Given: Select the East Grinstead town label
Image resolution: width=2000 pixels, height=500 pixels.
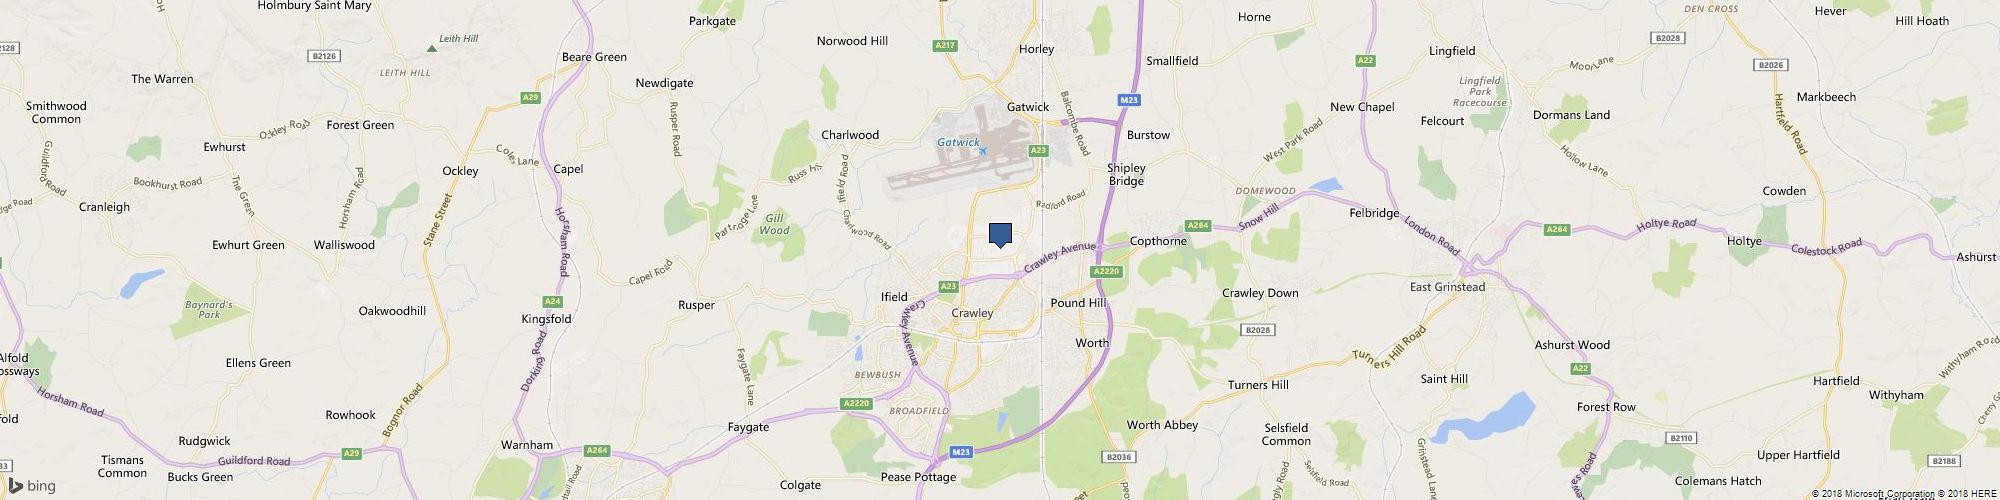Looking at the screenshot, I should coord(1447,287).
